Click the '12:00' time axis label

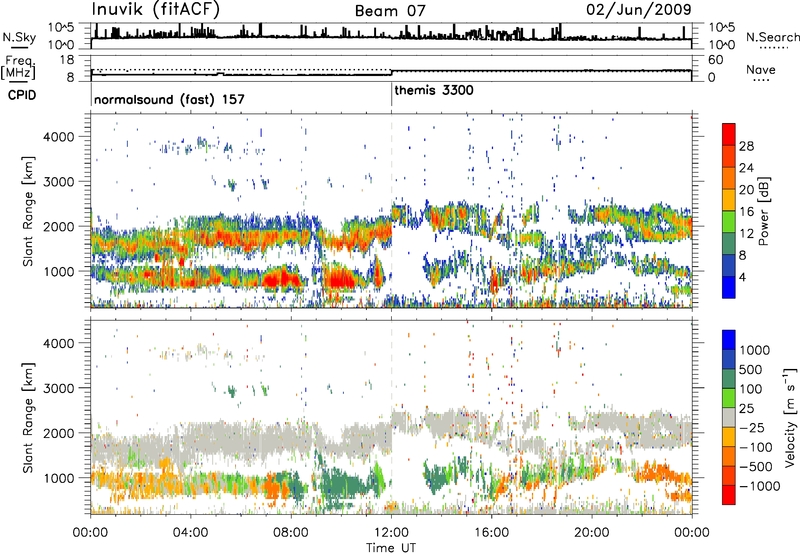(391, 533)
